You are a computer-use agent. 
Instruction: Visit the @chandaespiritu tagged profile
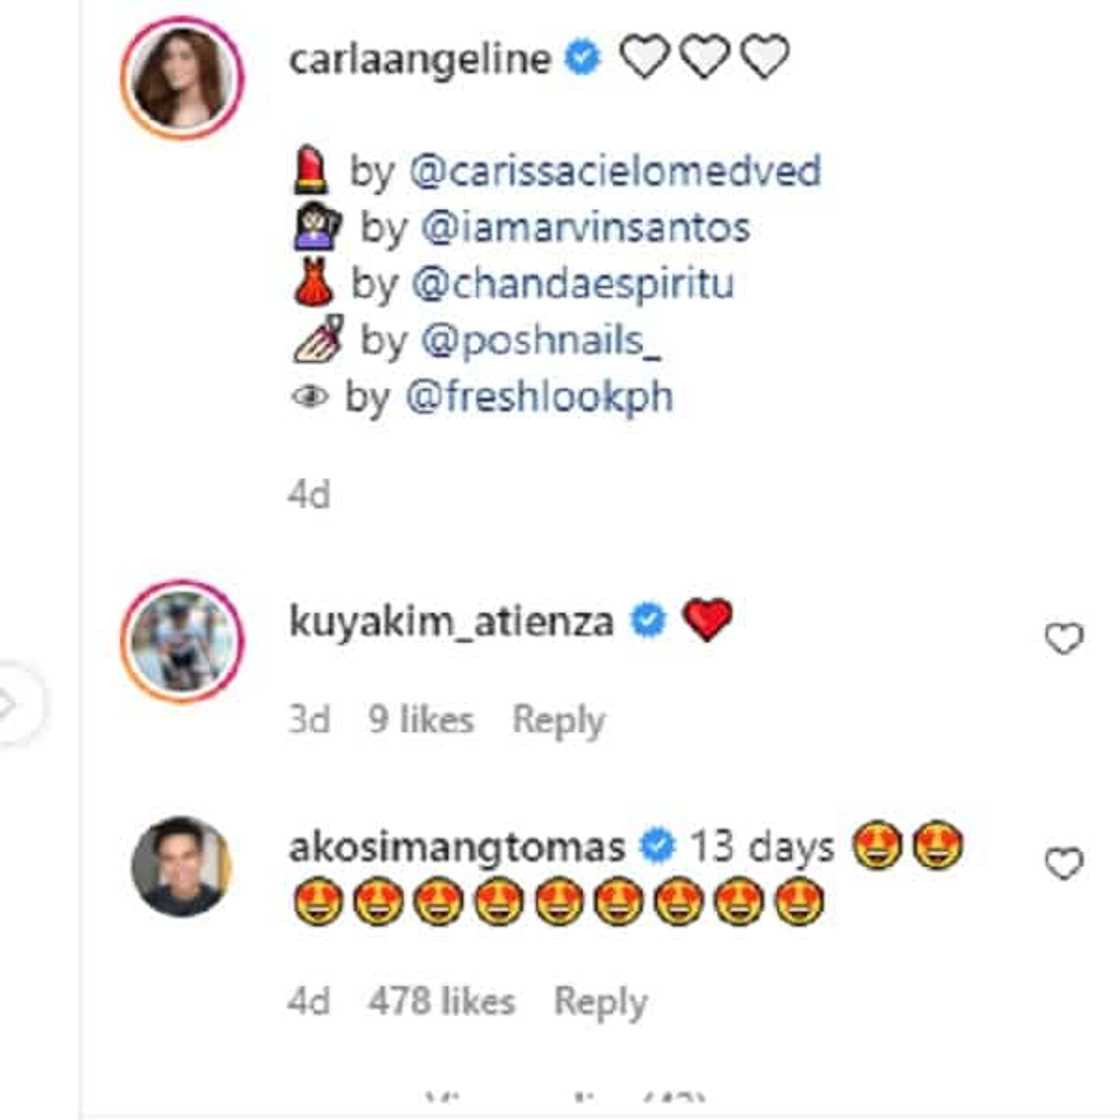(572, 284)
